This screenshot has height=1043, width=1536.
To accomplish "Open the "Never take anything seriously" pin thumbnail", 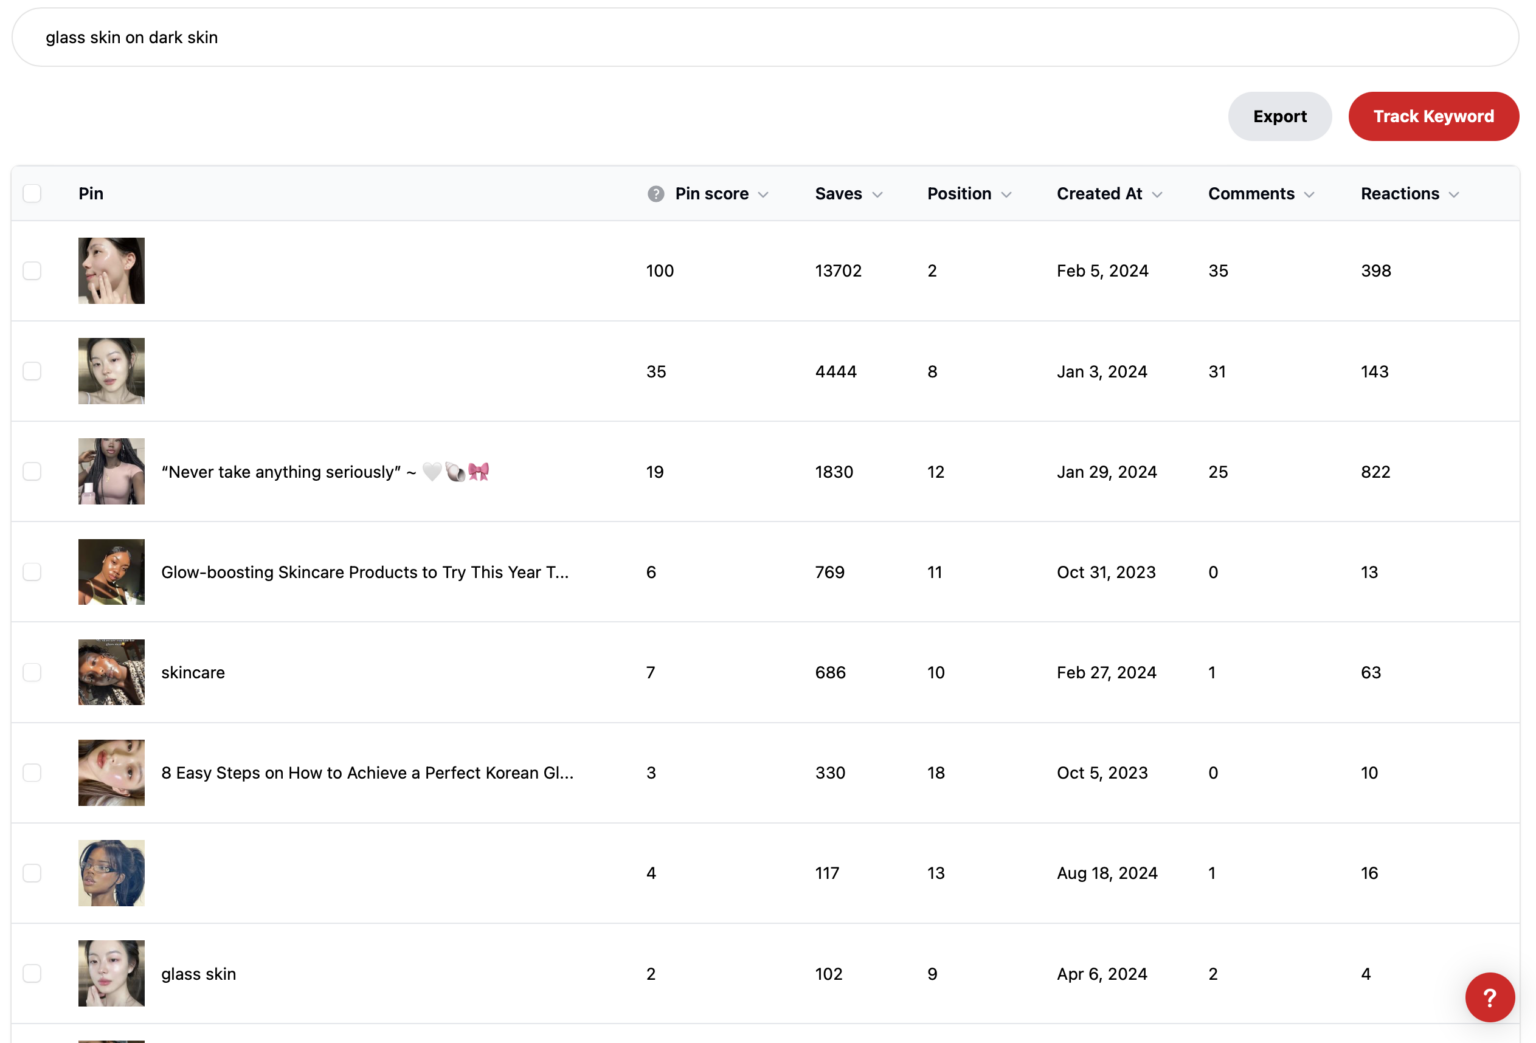I will tap(111, 471).
